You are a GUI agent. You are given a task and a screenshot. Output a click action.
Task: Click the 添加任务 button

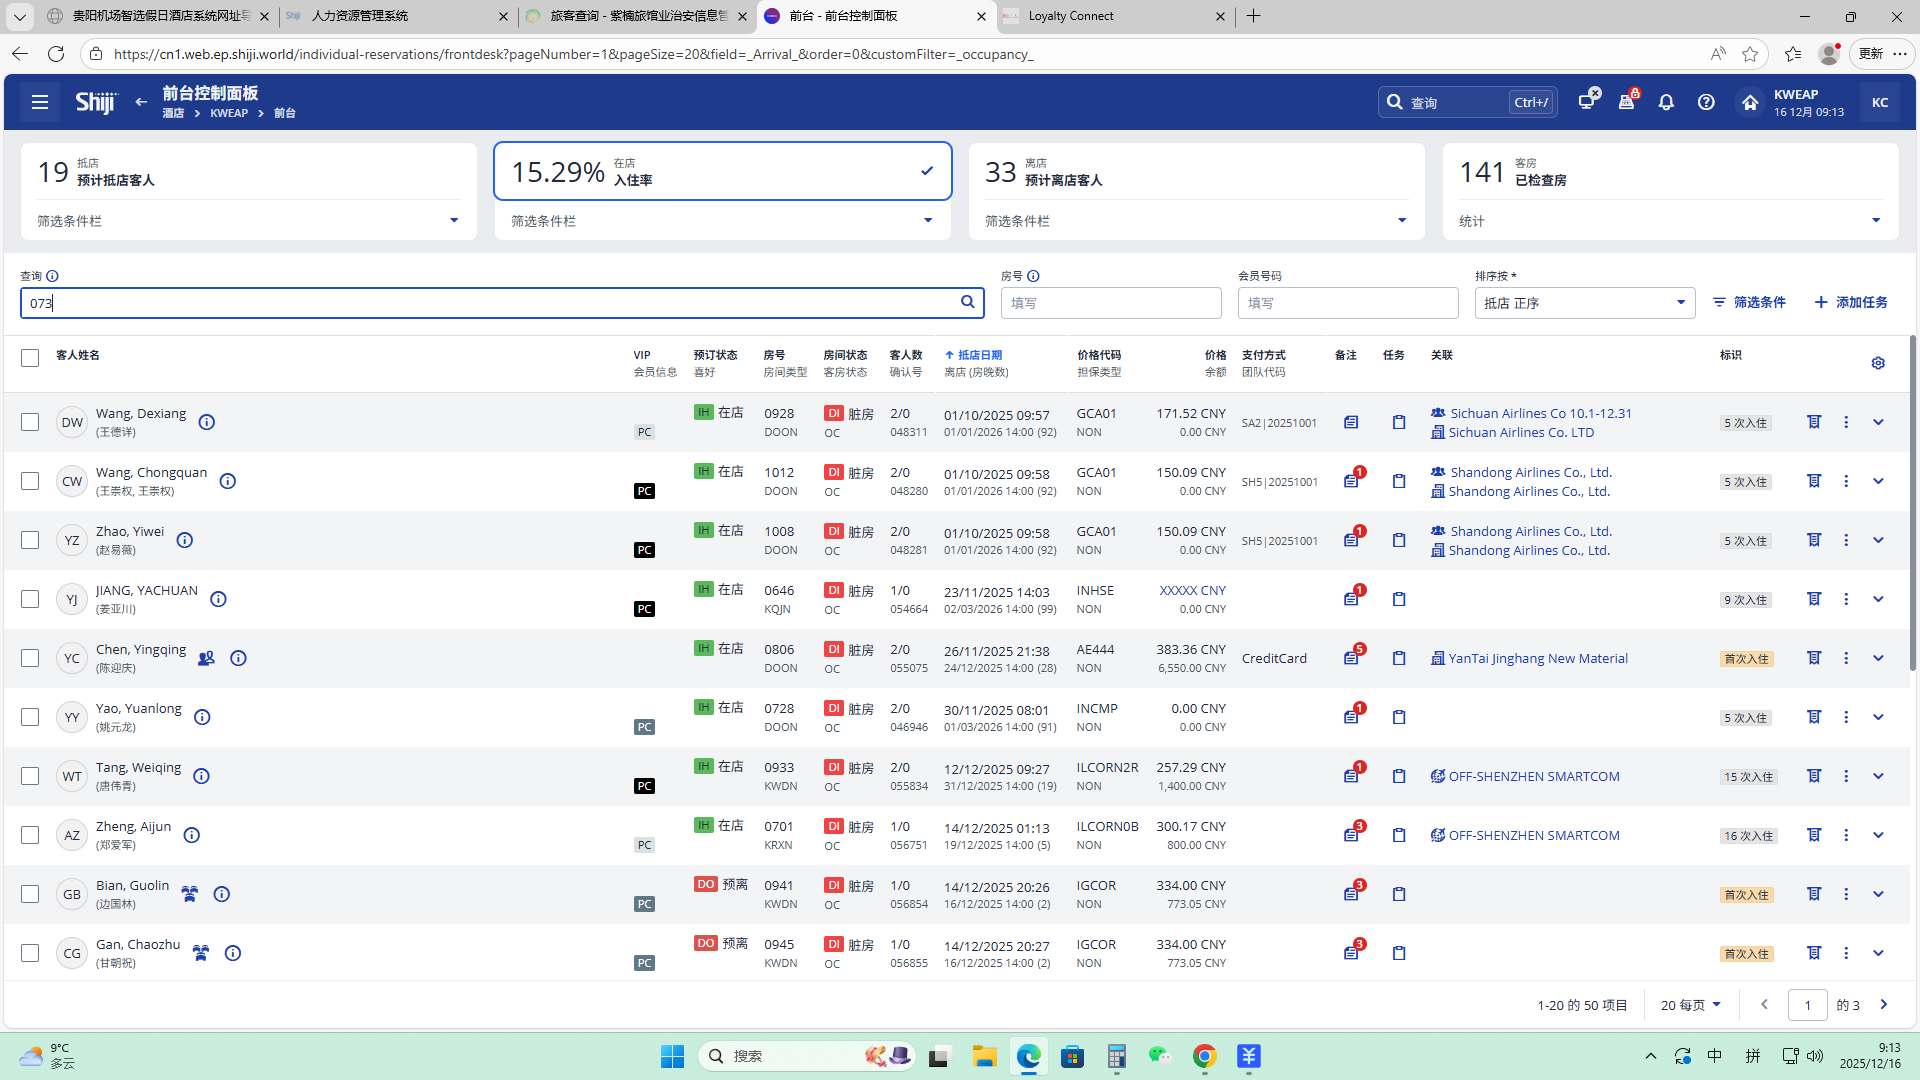1851,302
